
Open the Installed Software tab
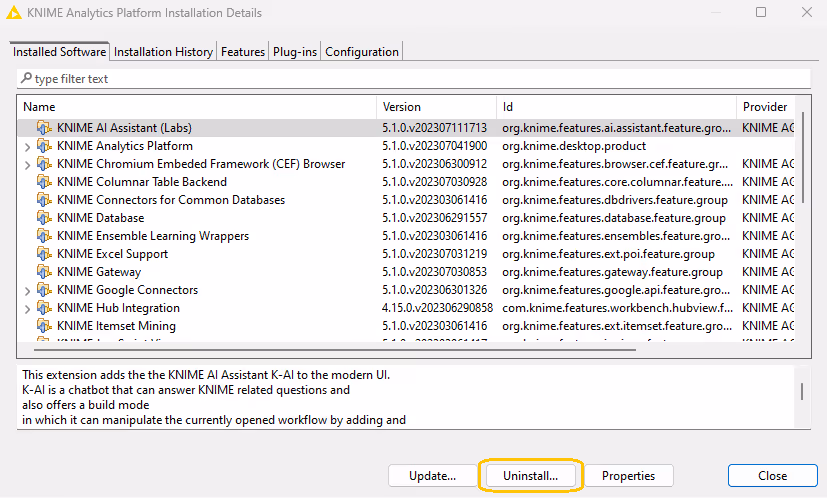(59, 51)
